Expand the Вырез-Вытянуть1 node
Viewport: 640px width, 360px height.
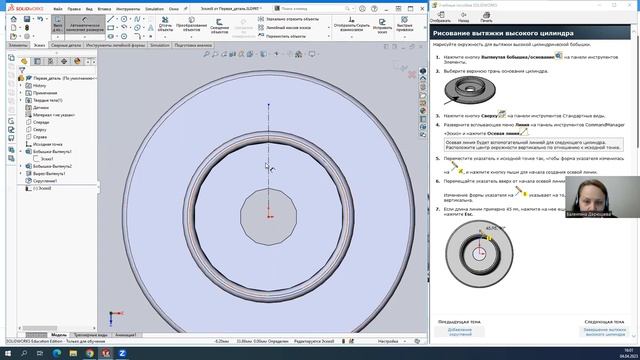pyautogui.click(x=21, y=173)
